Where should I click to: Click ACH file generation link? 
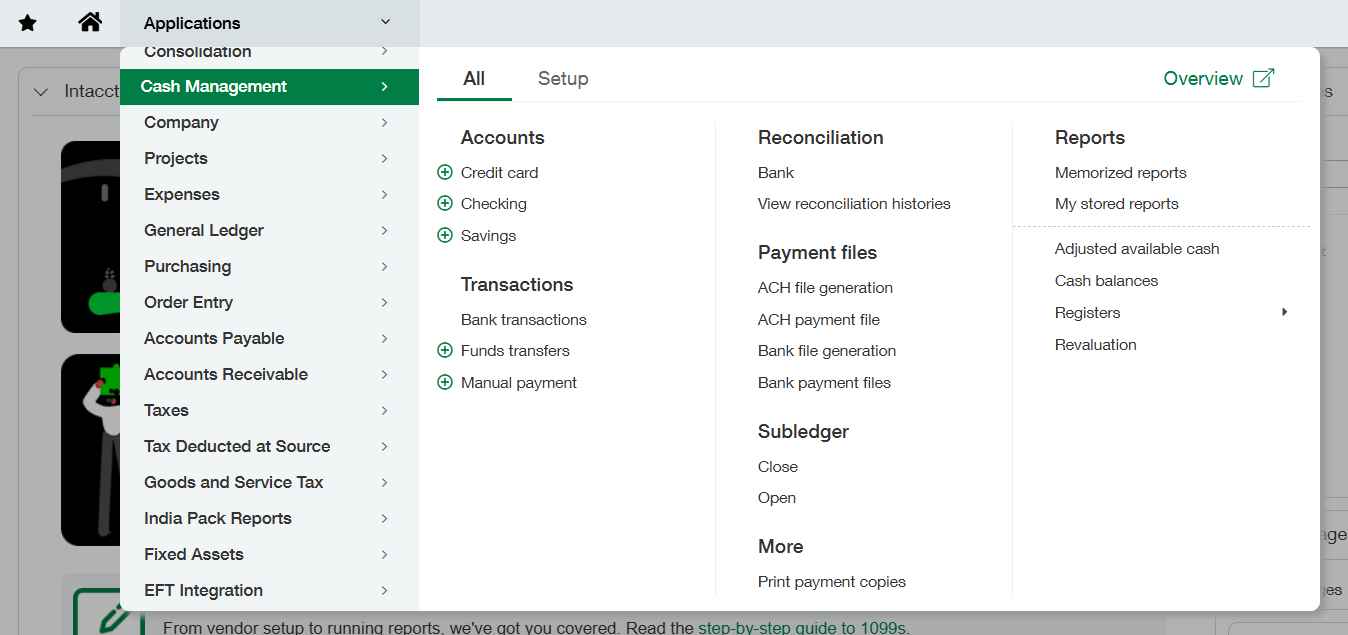825,288
